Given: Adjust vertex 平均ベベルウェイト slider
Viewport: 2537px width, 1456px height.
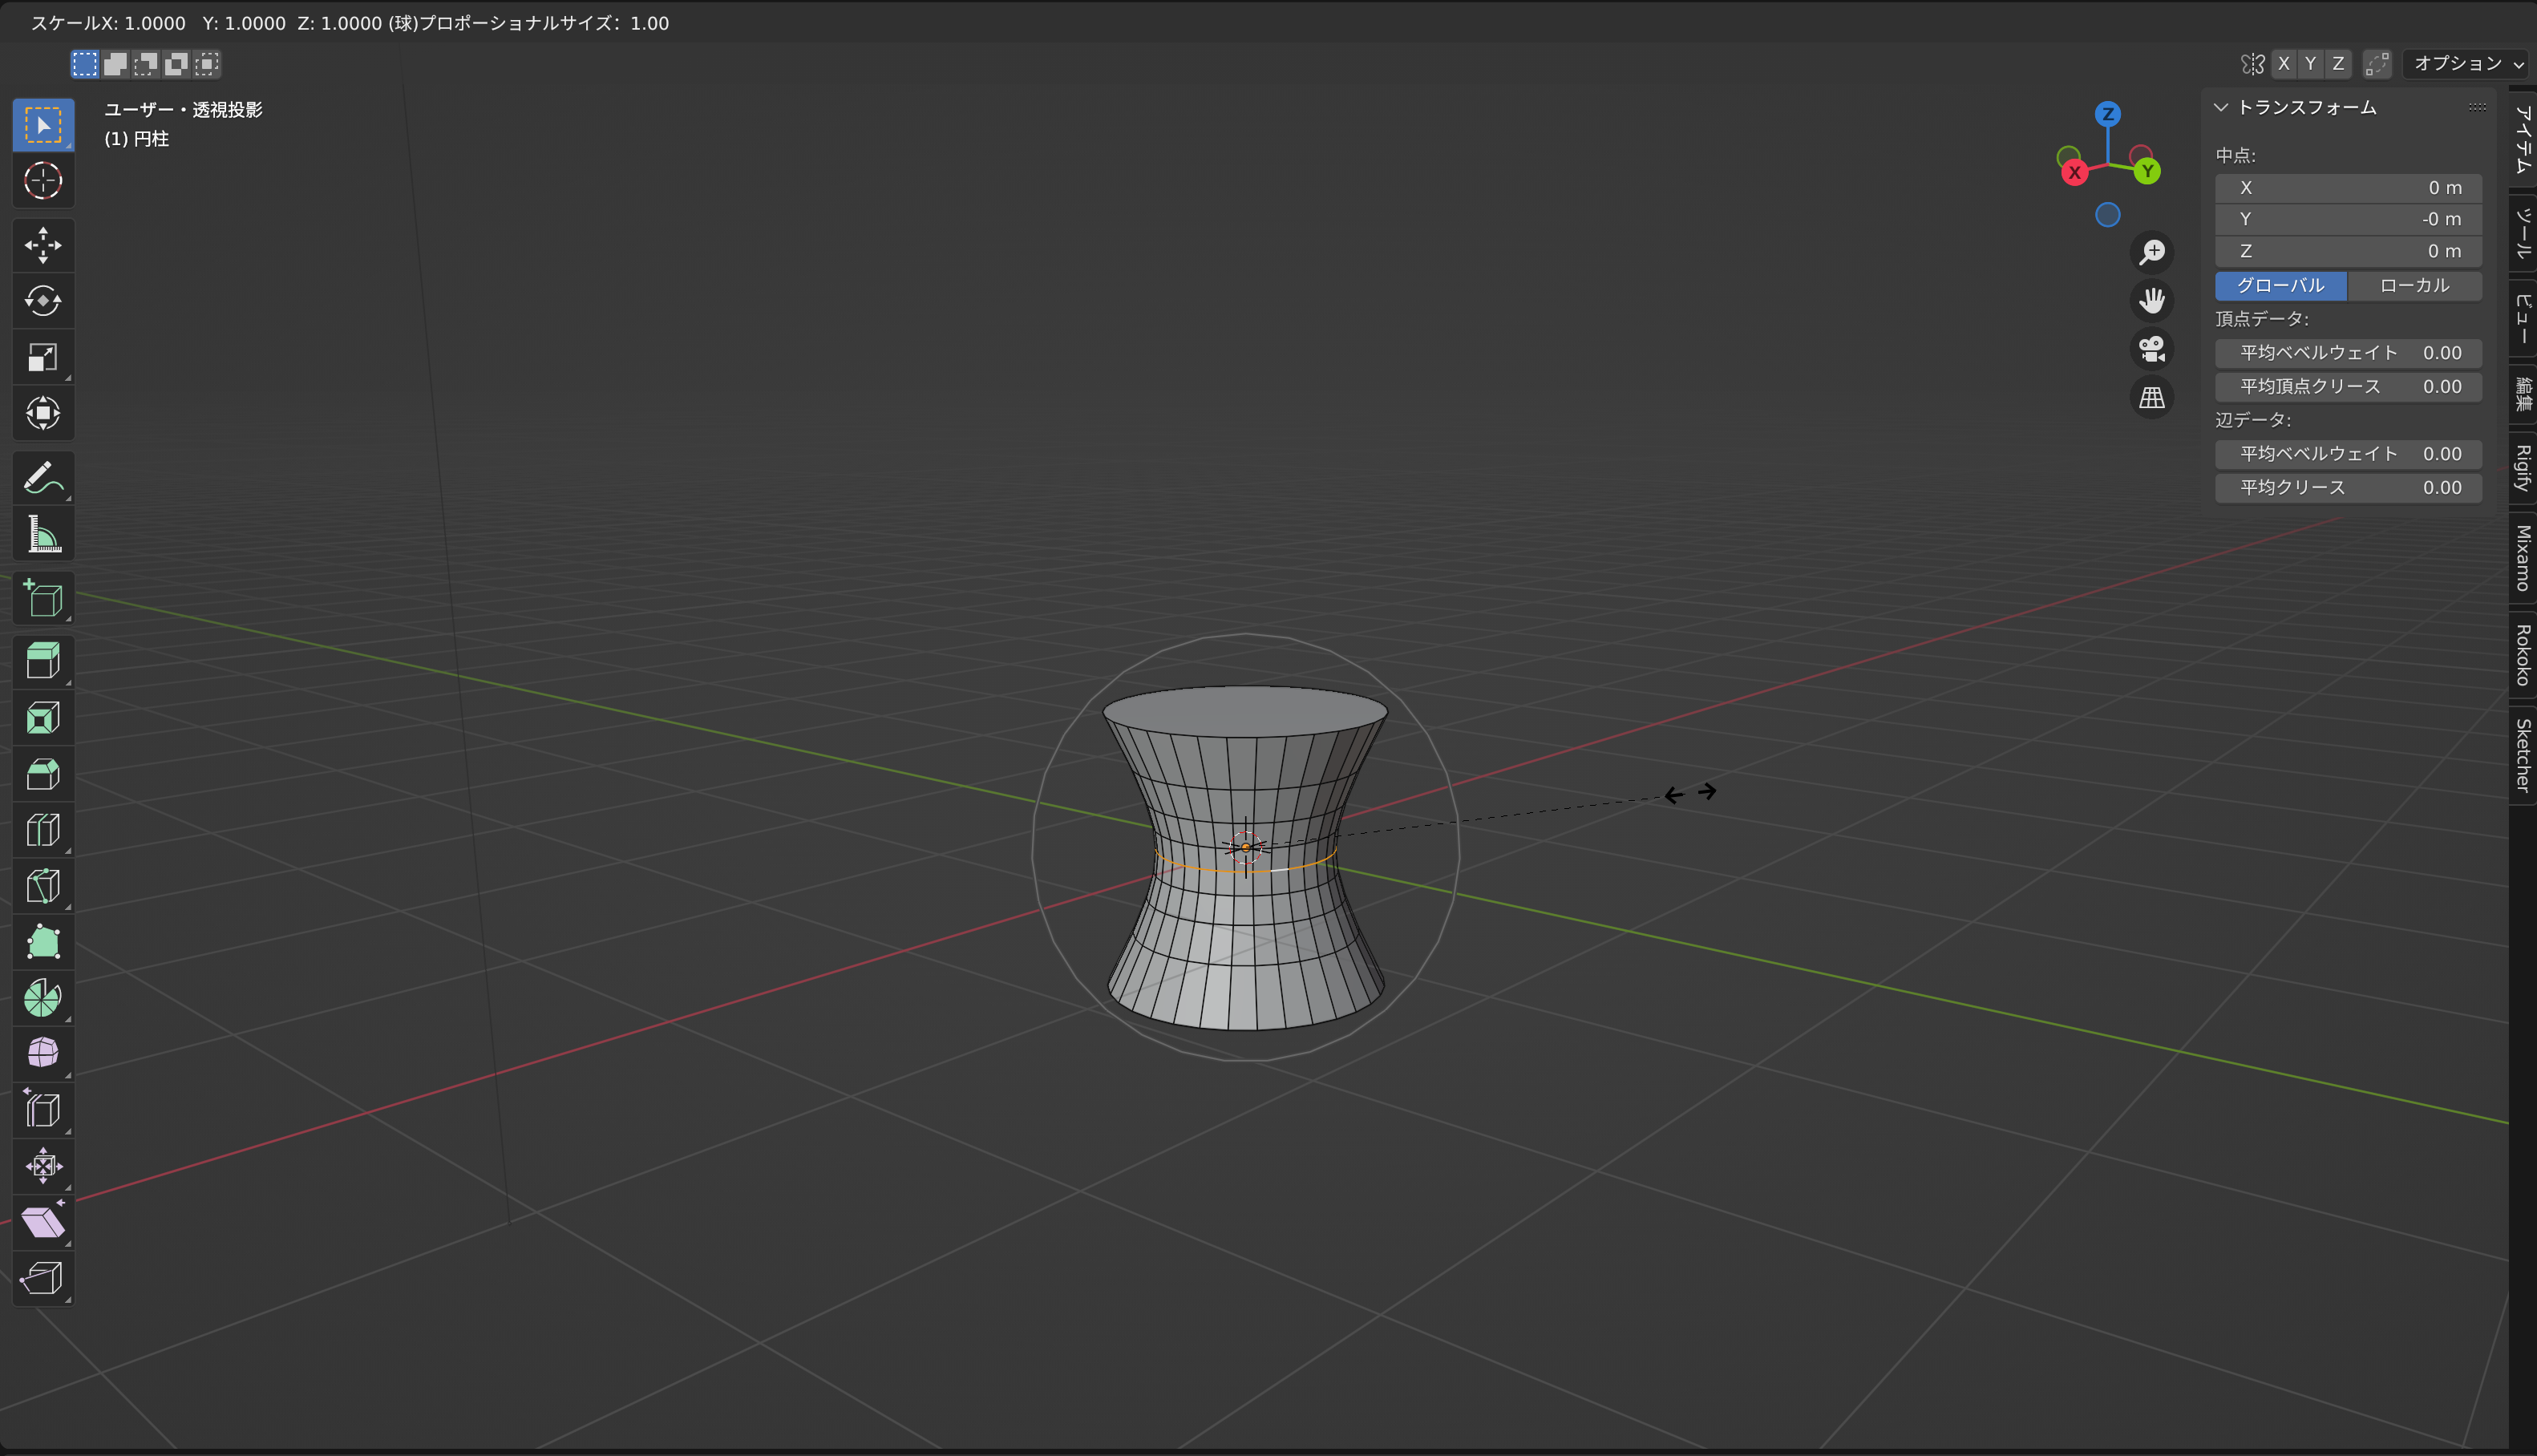Looking at the screenshot, I should click(x=2348, y=353).
